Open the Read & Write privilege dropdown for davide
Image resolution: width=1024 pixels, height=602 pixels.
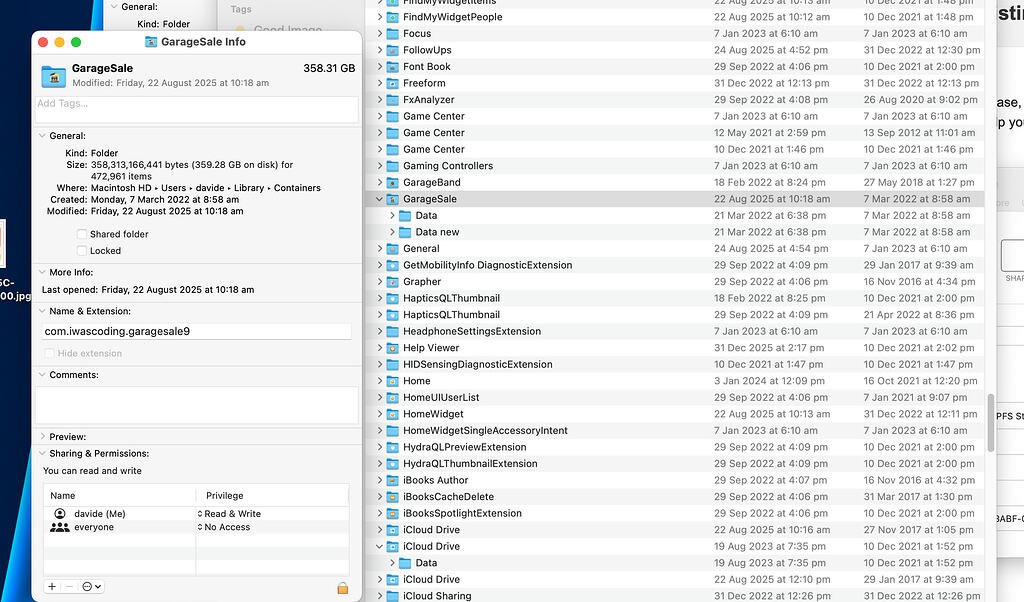pyautogui.click(x=233, y=513)
